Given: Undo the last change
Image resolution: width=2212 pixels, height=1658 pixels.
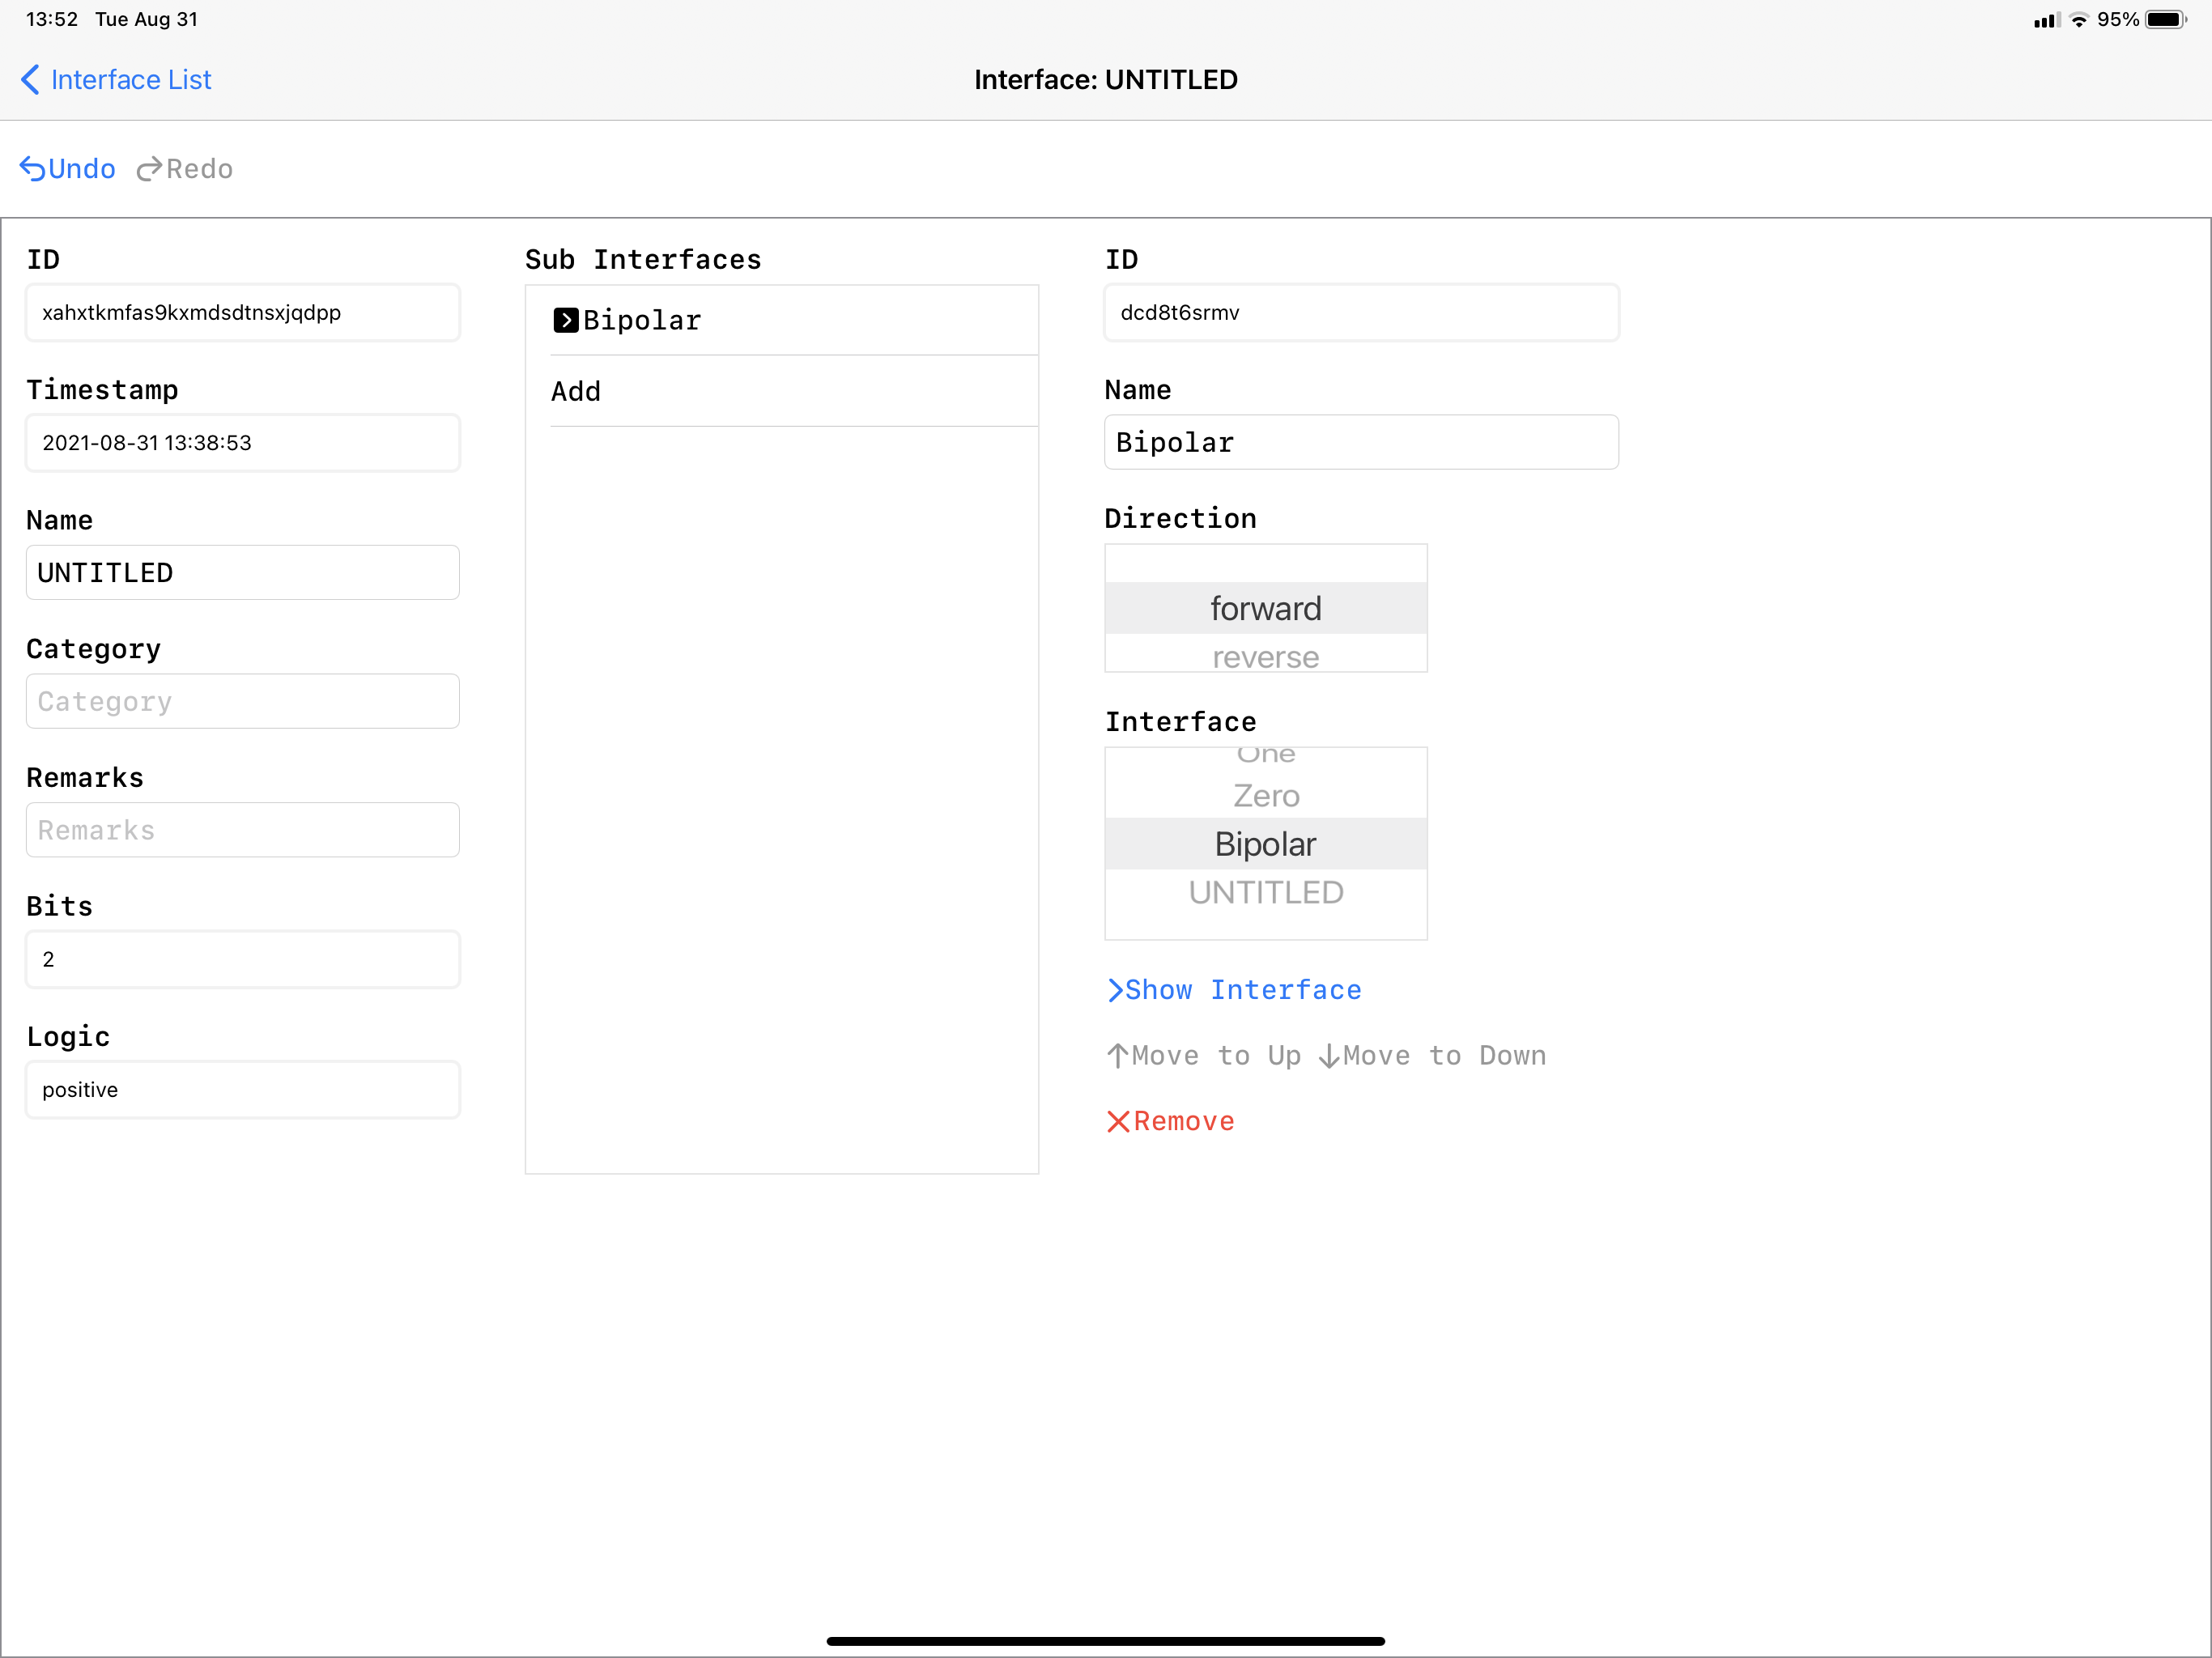Looking at the screenshot, I should point(68,169).
